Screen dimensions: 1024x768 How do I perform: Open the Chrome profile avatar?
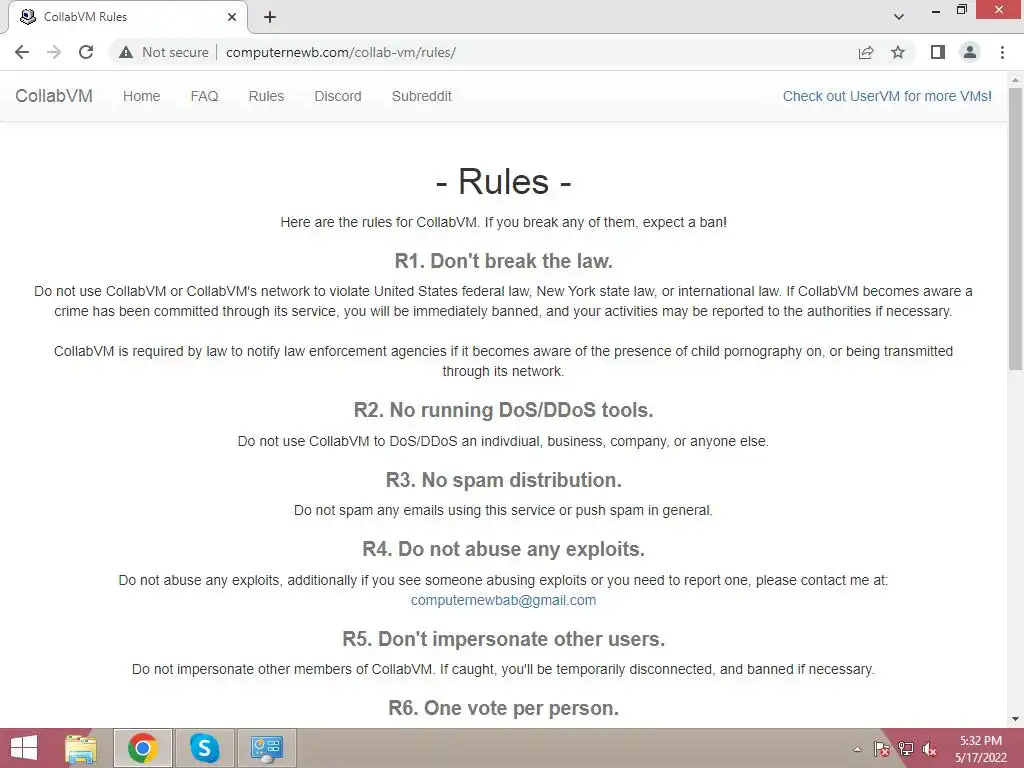point(970,52)
